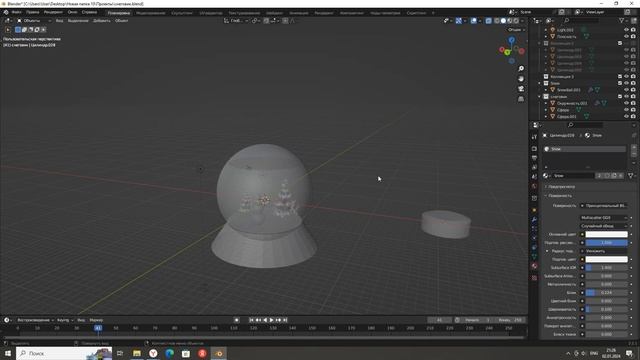This screenshot has height=360, width=640.
Task: Open the Render properties tab
Action: pyautogui.click(x=534, y=149)
